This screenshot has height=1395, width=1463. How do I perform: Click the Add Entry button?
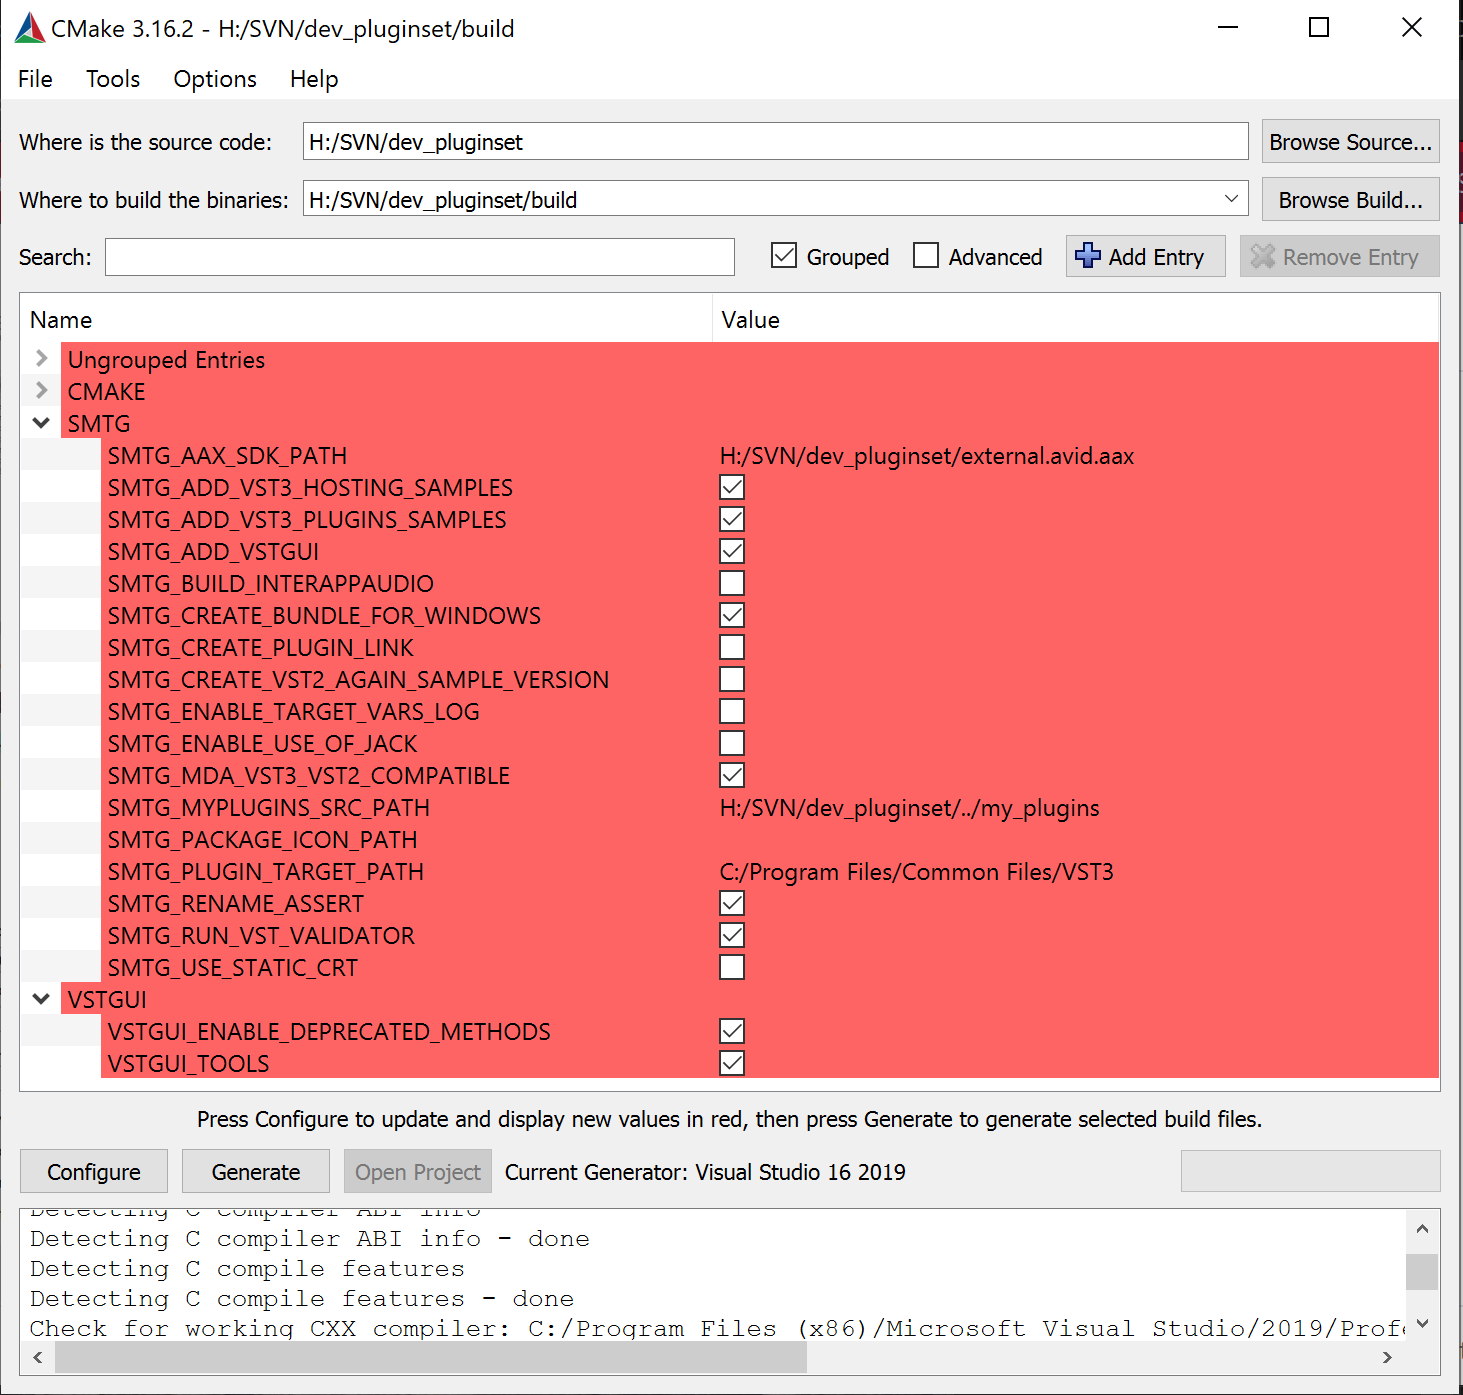(1146, 256)
